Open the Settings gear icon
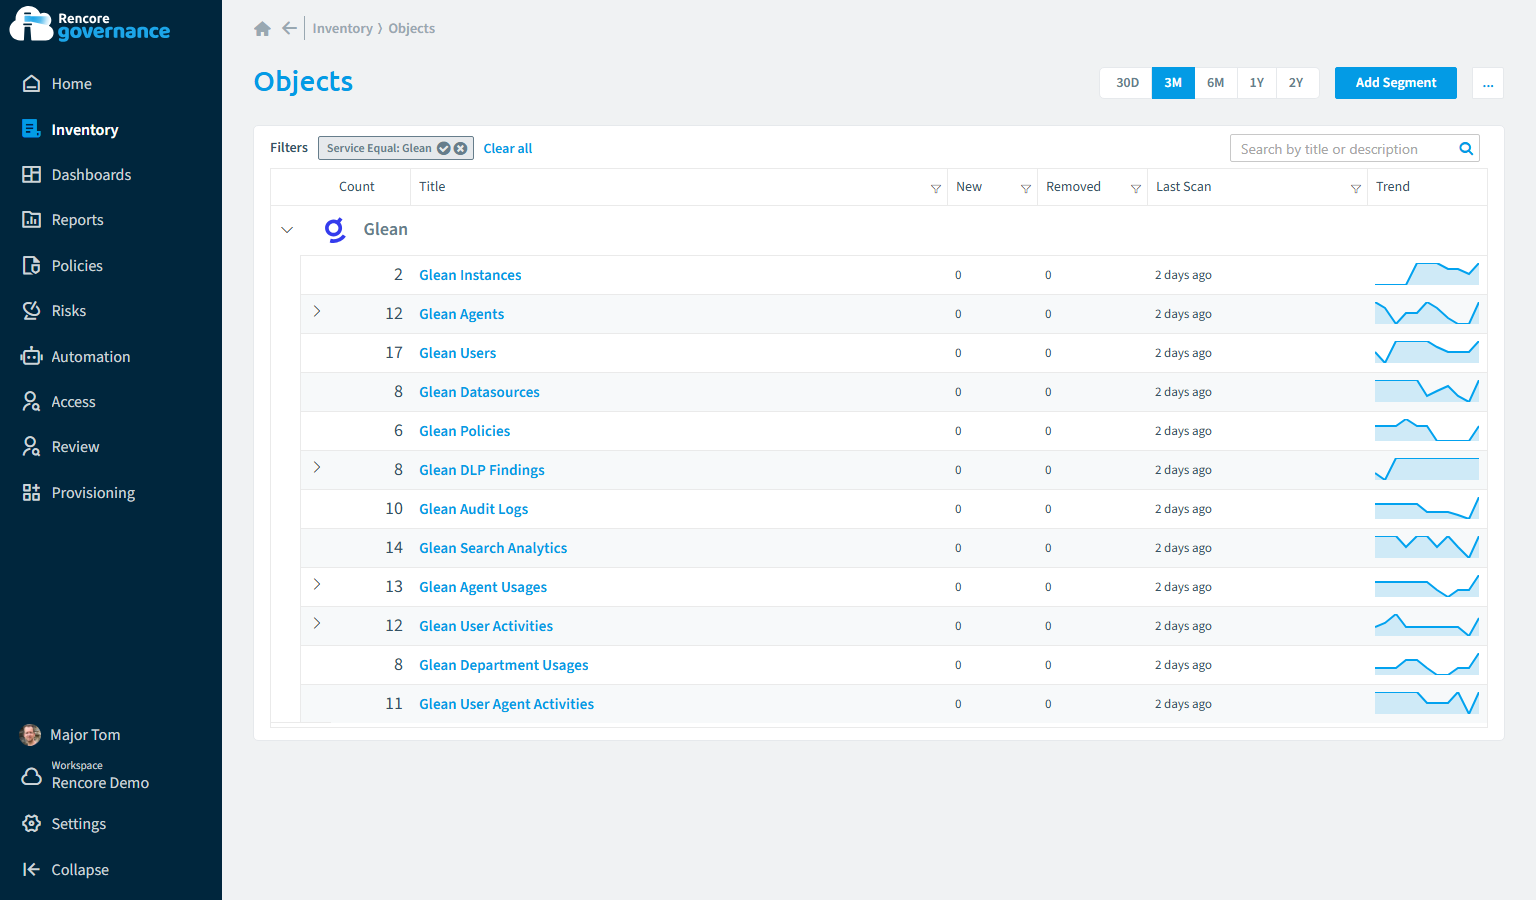Image resolution: width=1536 pixels, height=900 pixels. pos(32,823)
